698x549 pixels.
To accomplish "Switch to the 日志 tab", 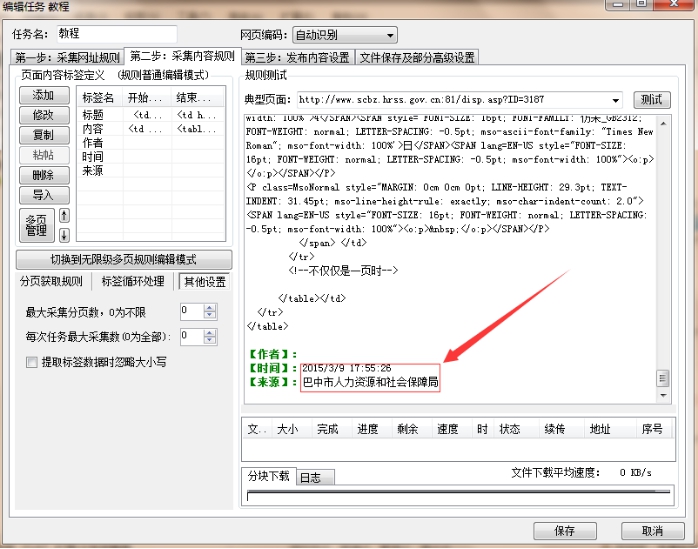I will pyautogui.click(x=311, y=477).
